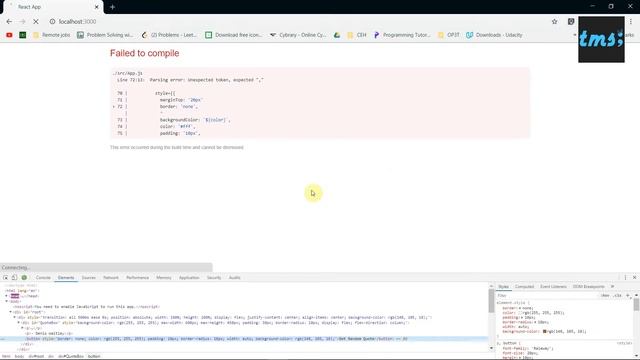640x360 pixels.
Task: Toggle the .cls class editor button
Action: tap(618, 295)
